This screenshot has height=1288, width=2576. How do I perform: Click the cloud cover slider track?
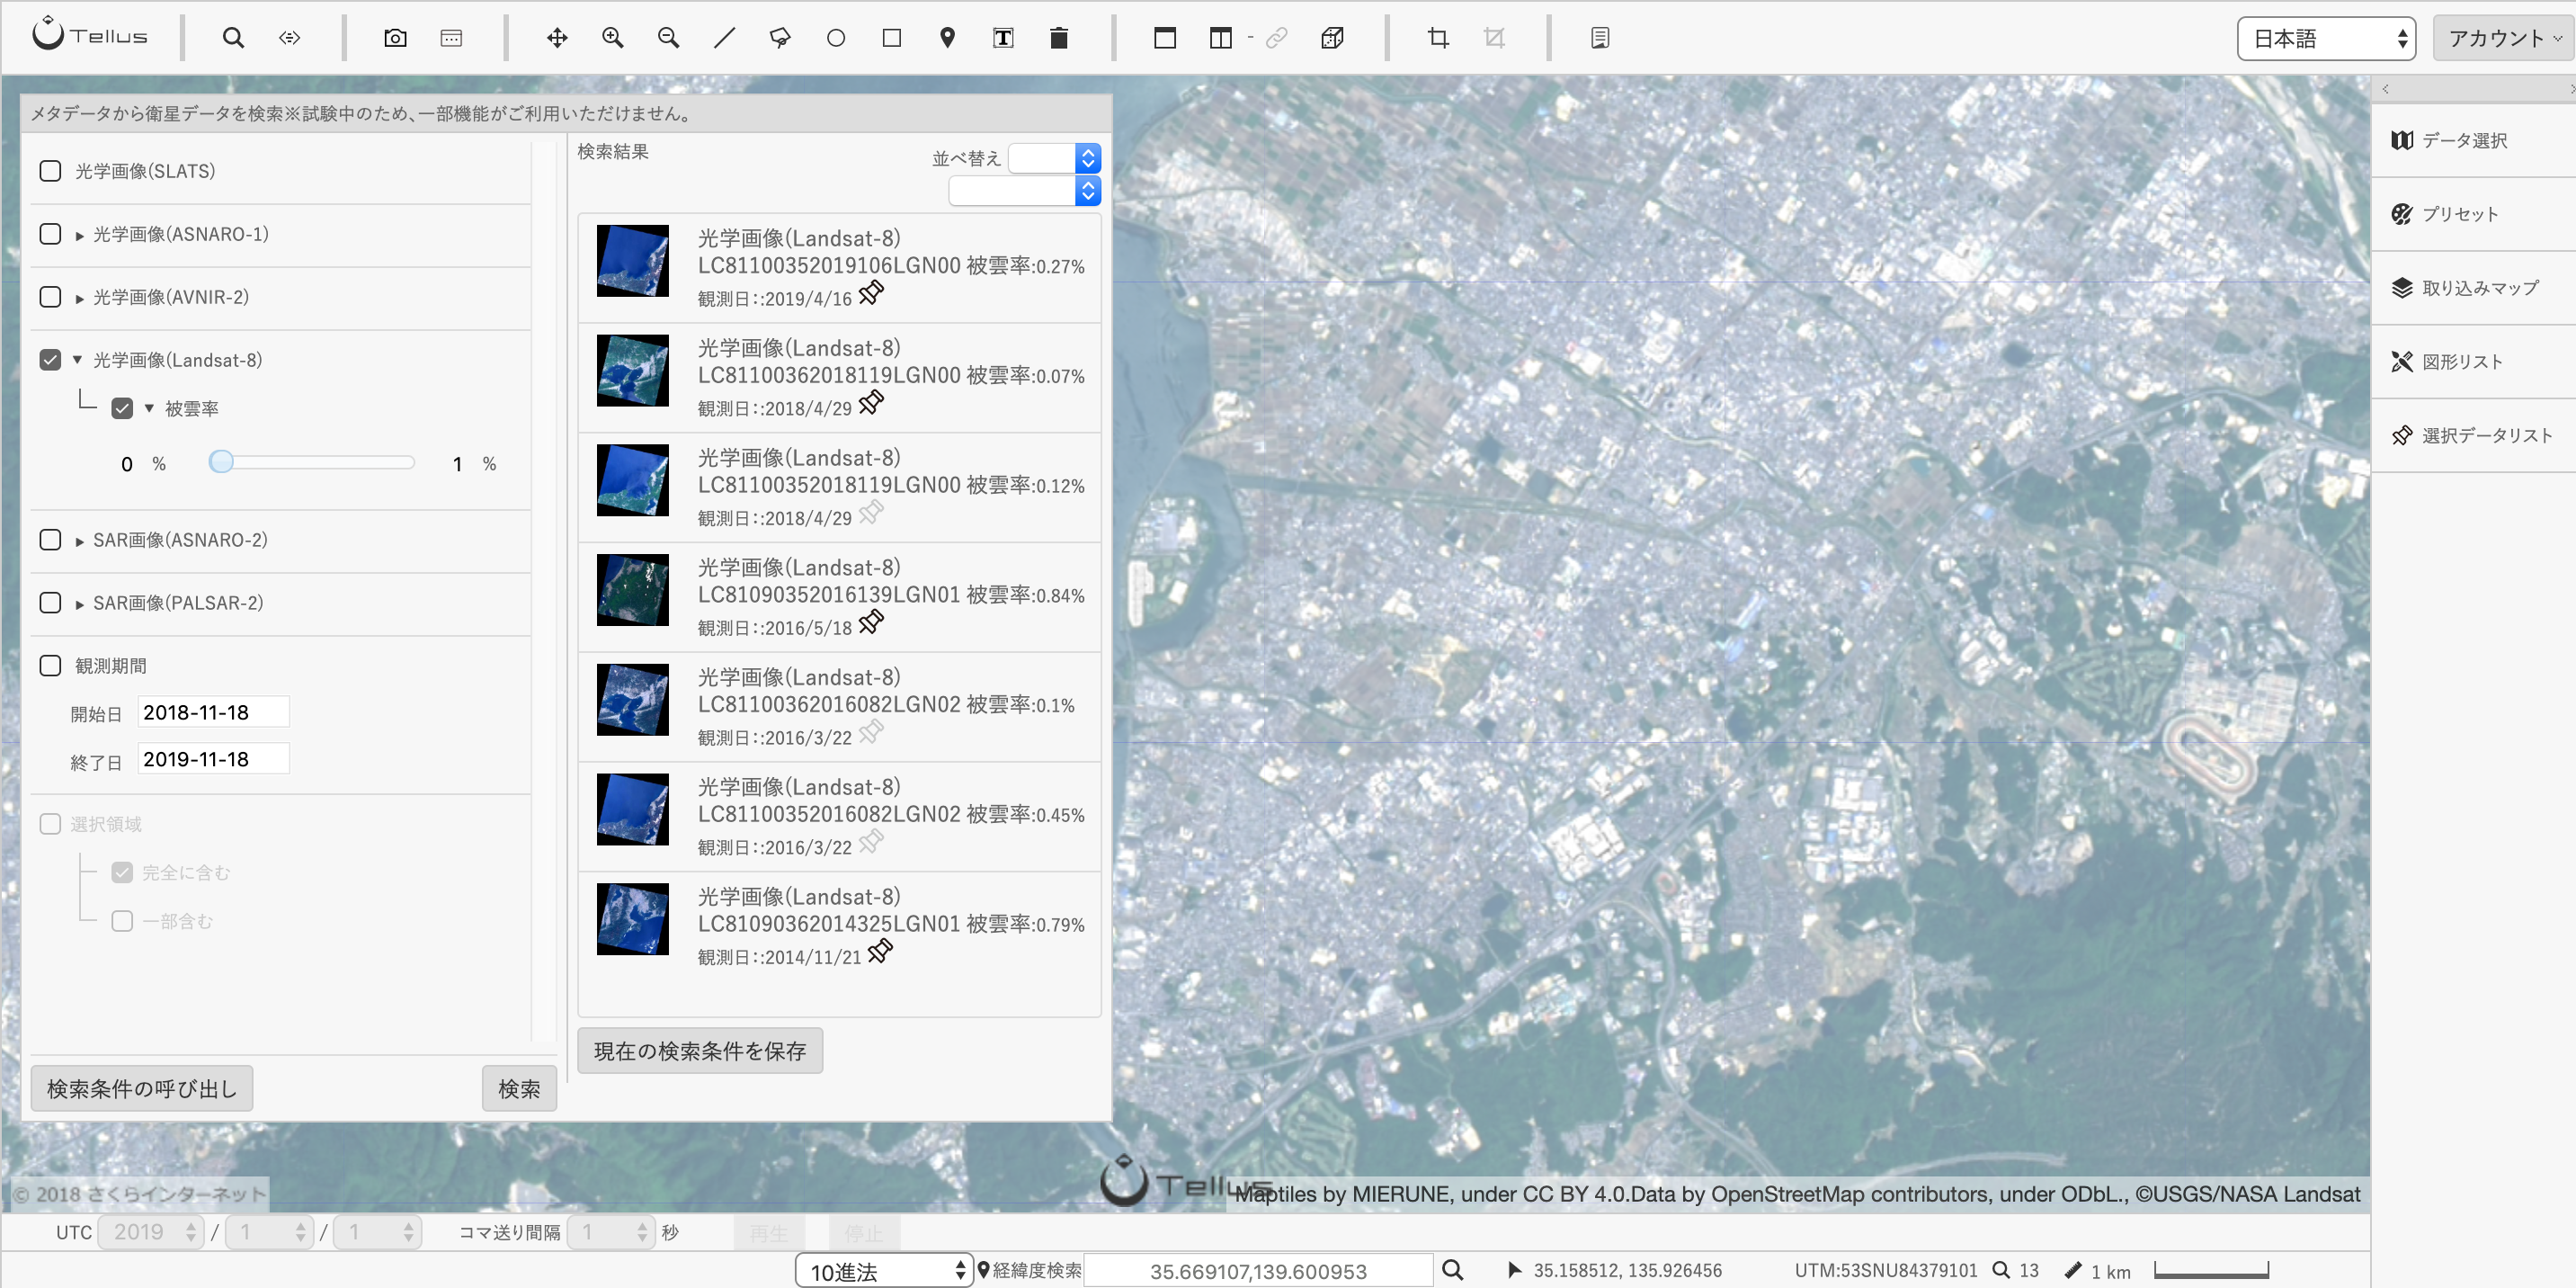(x=312, y=462)
